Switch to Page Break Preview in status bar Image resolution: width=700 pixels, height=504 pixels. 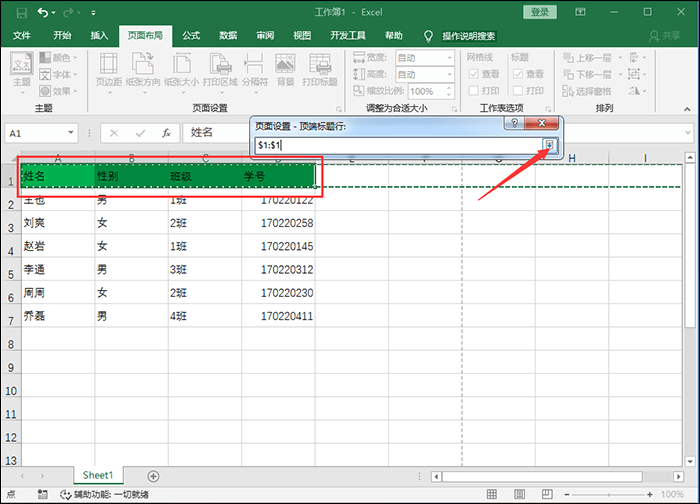(x=547, y=494)
